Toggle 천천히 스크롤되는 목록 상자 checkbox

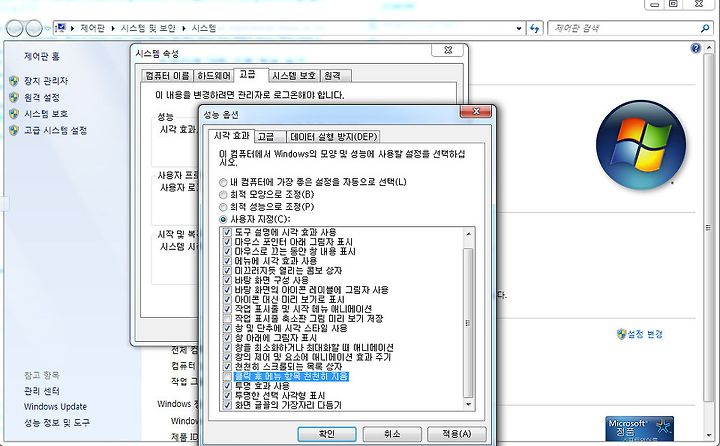(227, 367)
